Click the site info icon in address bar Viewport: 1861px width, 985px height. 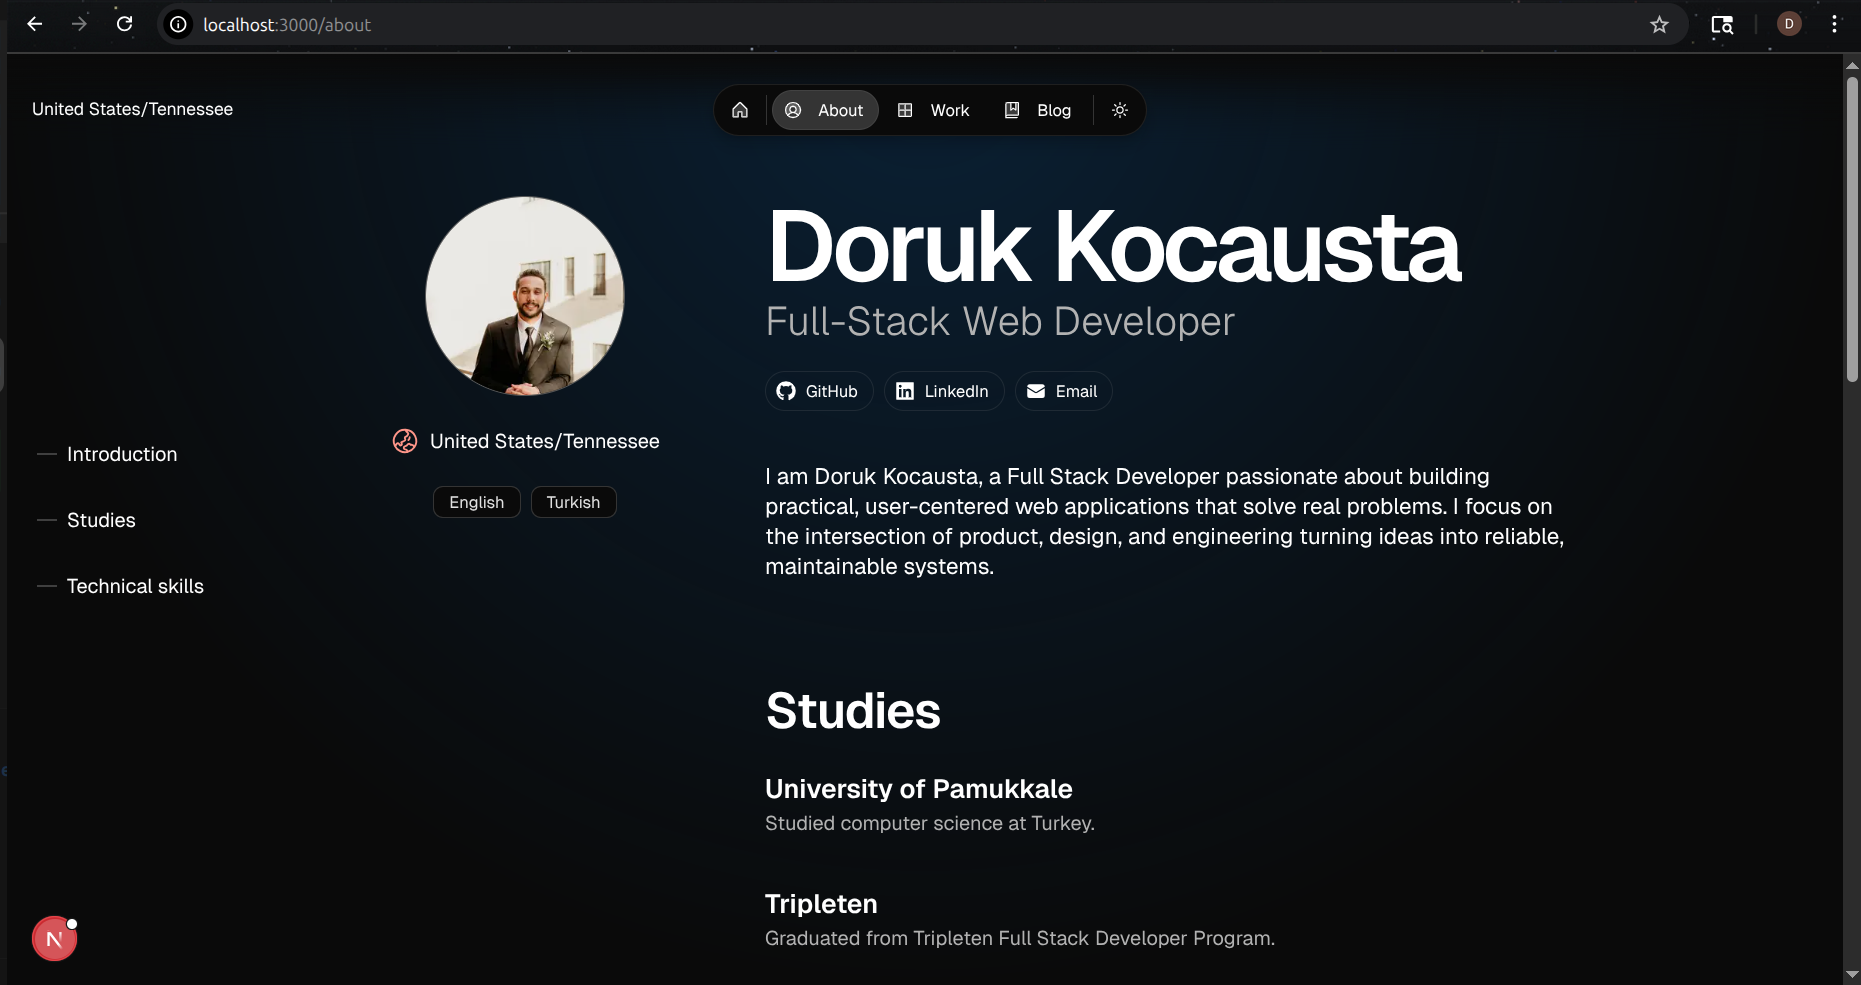178,25
